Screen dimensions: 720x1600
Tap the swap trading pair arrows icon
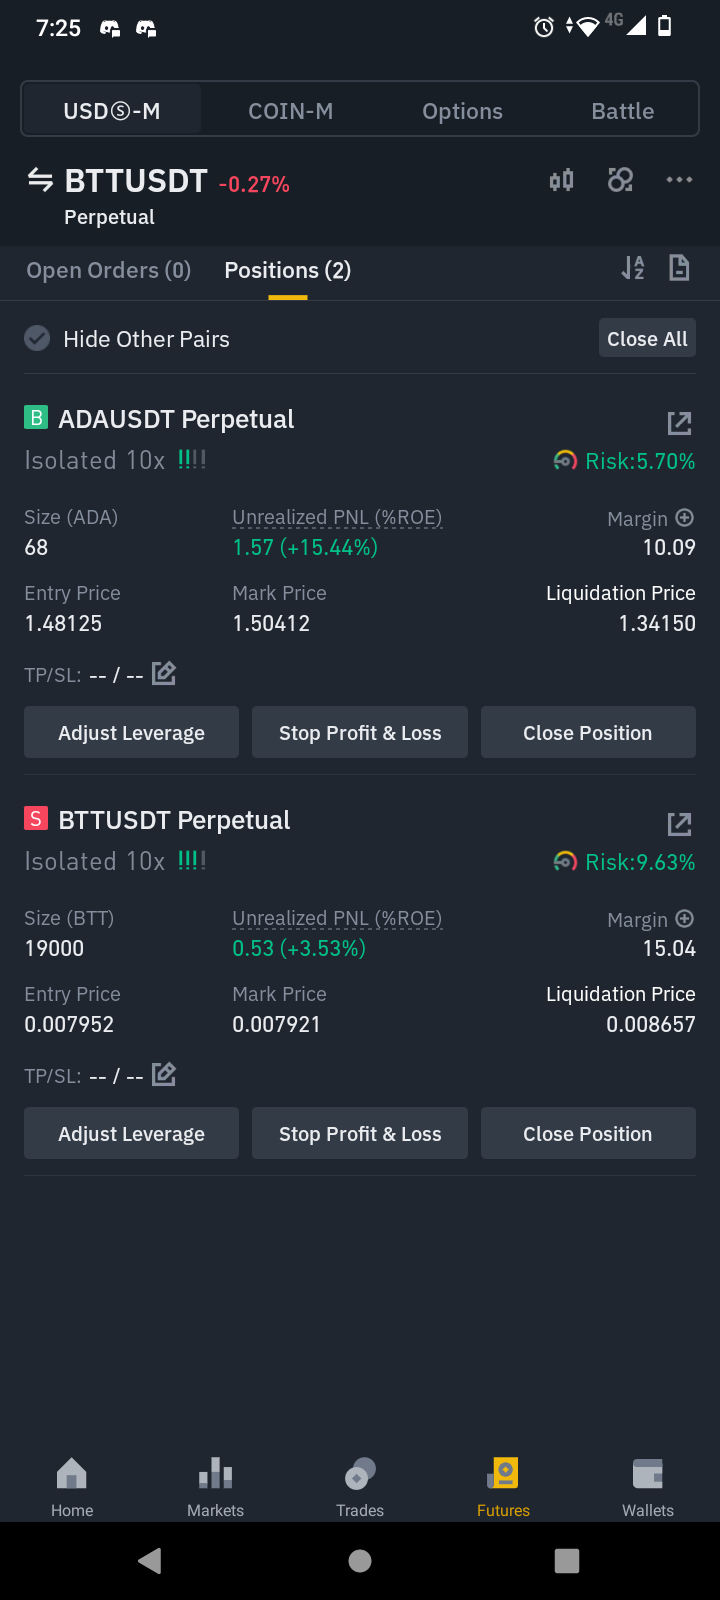tap(40, 180)
